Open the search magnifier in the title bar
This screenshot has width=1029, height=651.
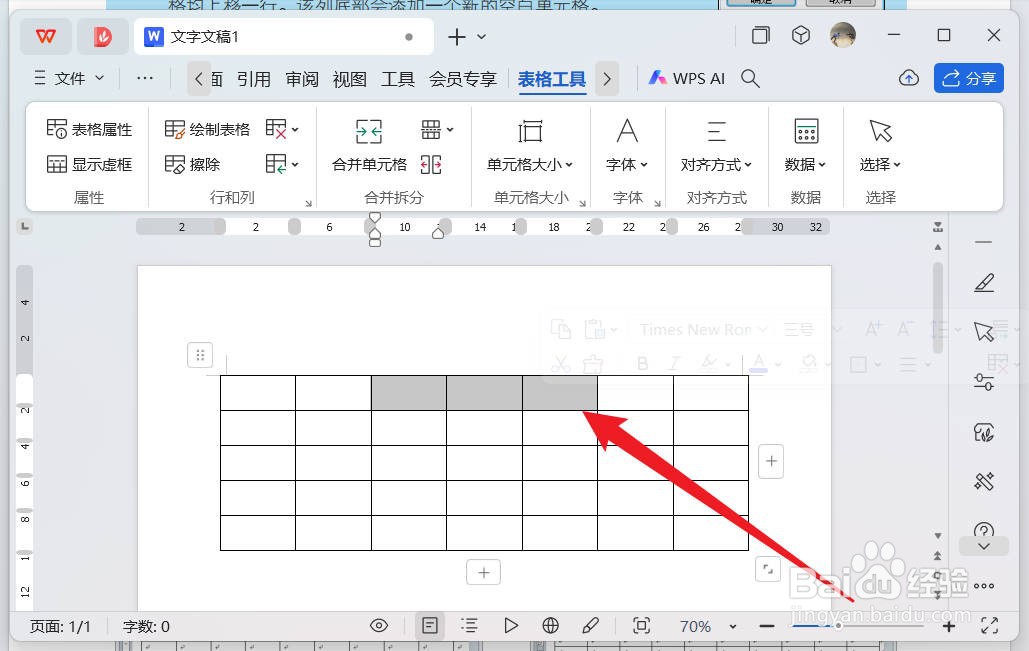[750, 77]
